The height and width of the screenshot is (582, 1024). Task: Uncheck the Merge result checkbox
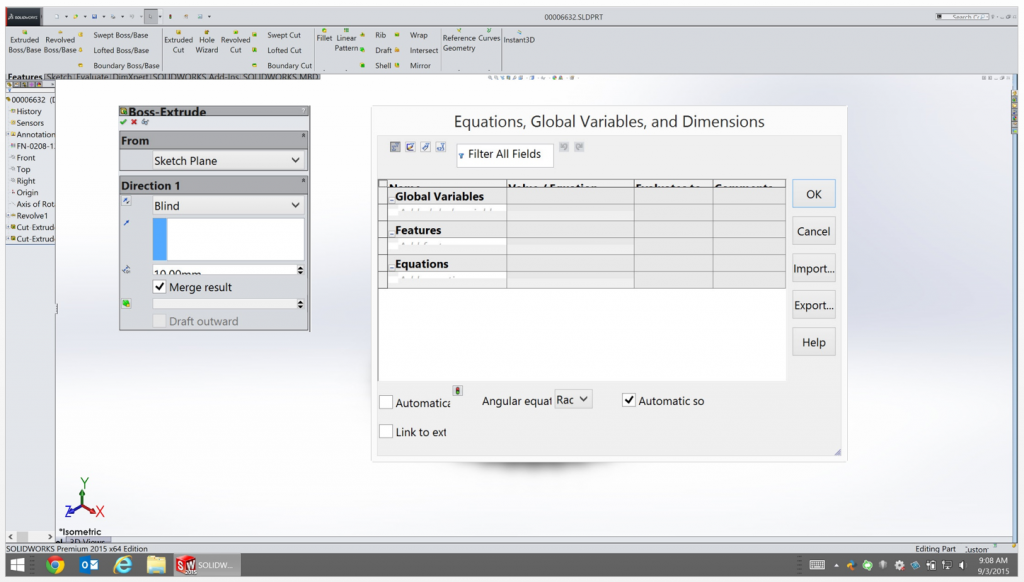pos(160,287)
